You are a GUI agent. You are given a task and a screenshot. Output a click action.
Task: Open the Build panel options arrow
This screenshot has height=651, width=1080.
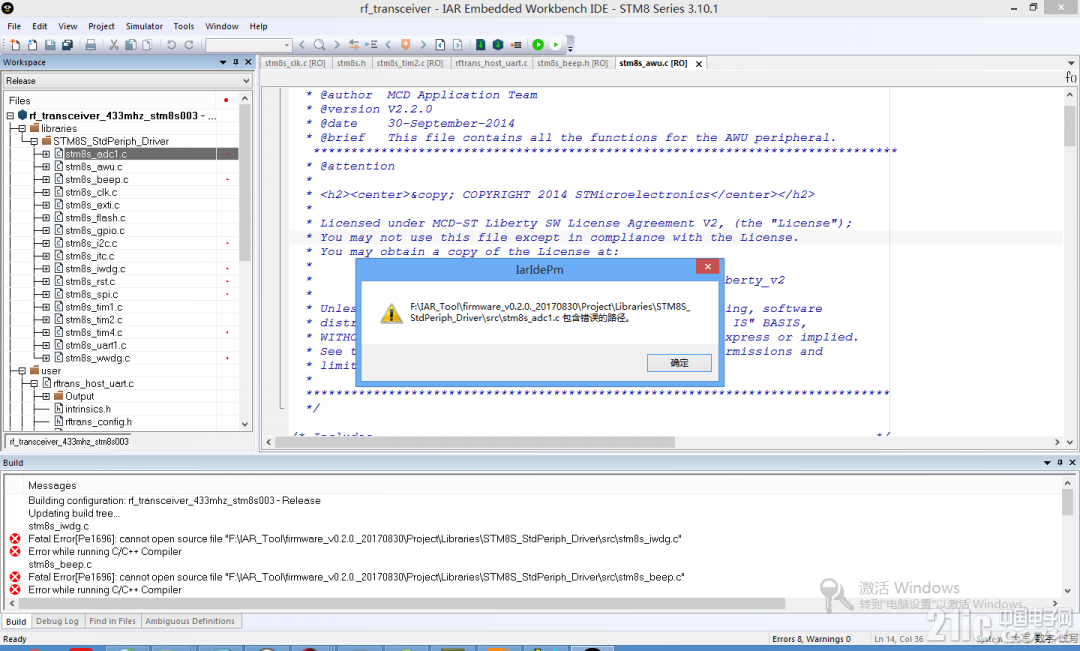[1047, 463]
